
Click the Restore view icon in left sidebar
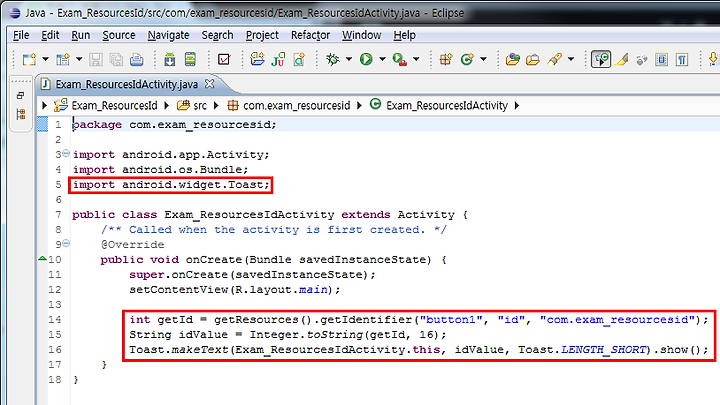20,96
